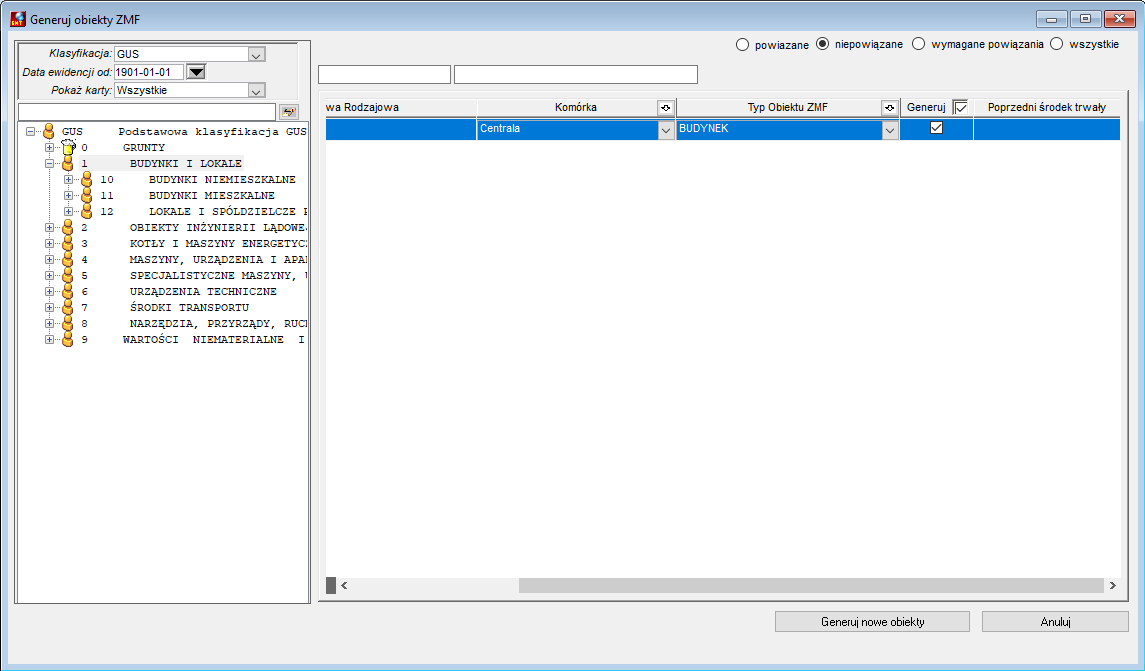Screen dimensions: 1145x671
Task: Click the icon of node 8 NARZĘDZIA
Action: (x=68, y=323)
